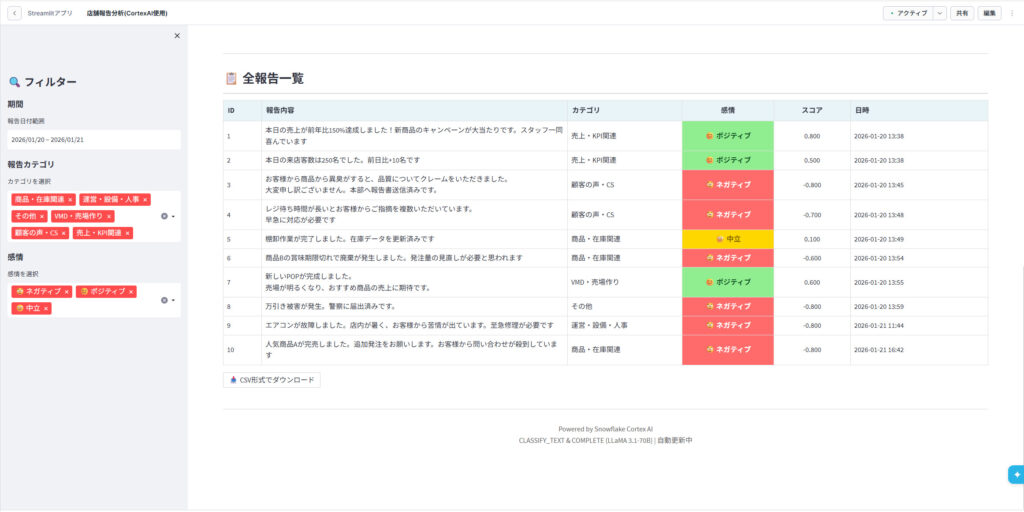The width and height of the screenshot is (1024, 512).
Task: Click the スコア column header
Action: [812, 110]
